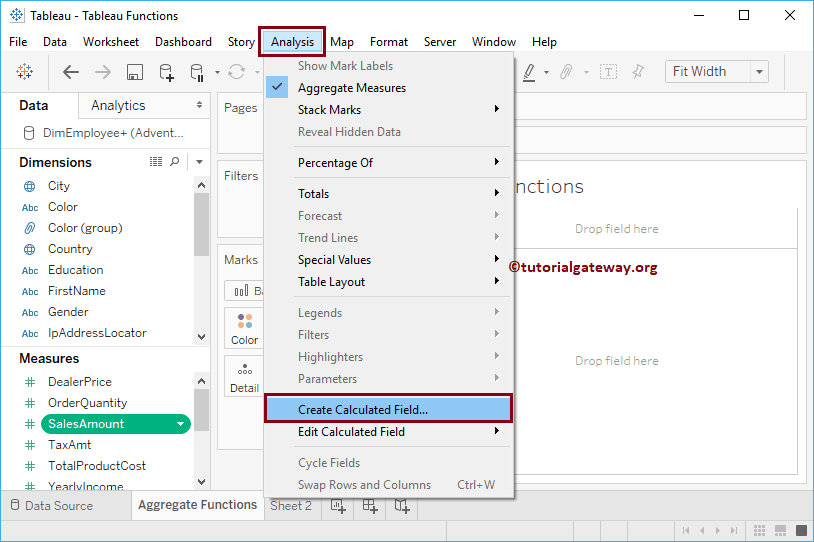Open the Dashboard menu

183,42
